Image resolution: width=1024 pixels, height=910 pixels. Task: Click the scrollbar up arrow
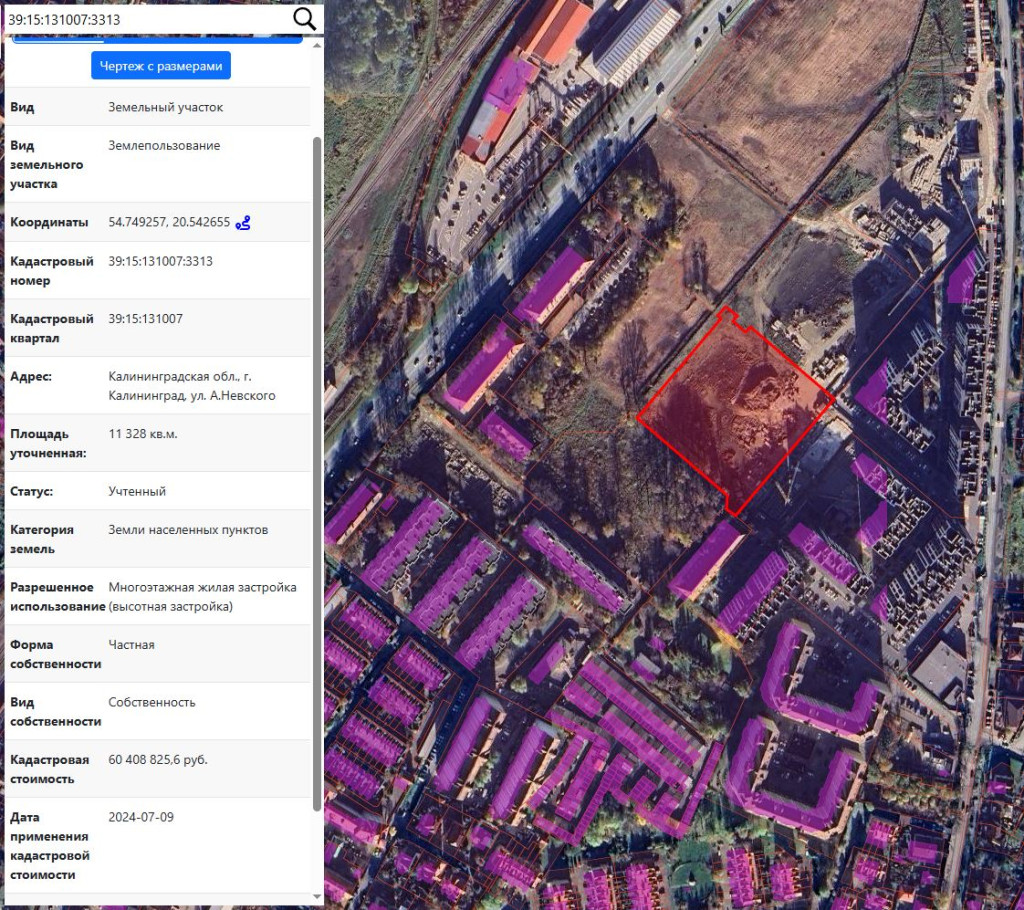[317, 45]
